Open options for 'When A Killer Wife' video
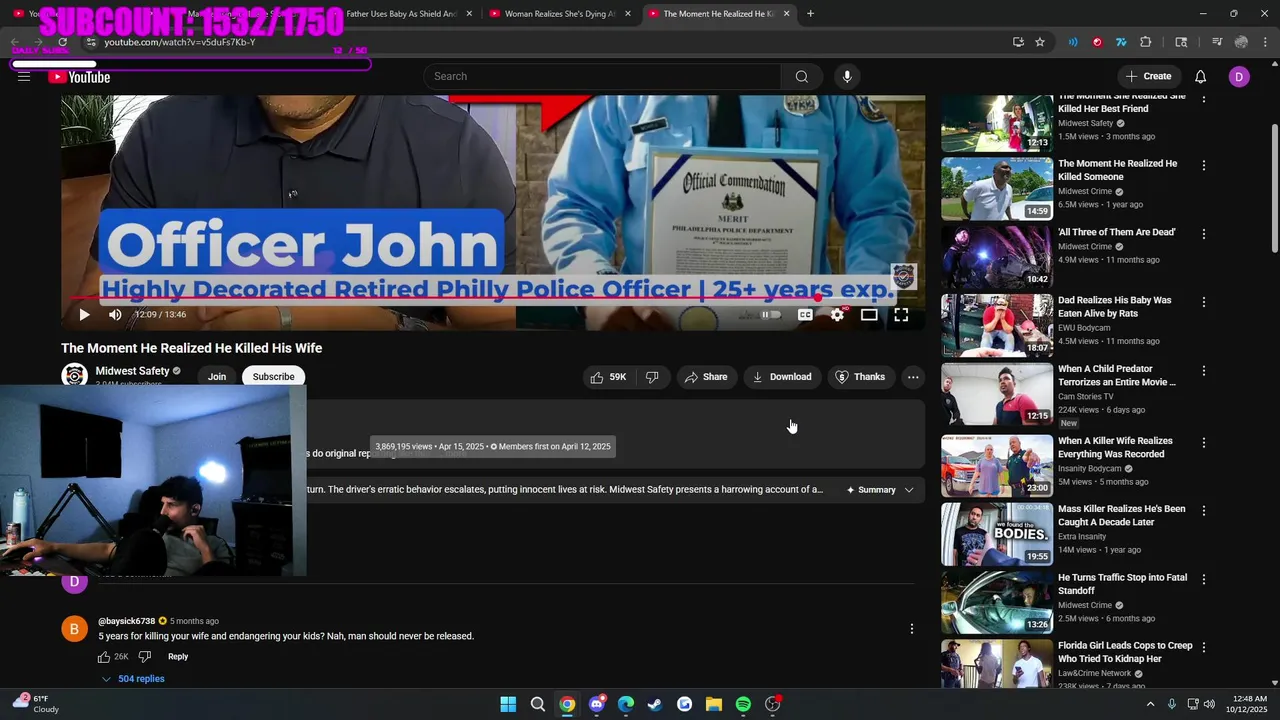The width and height of the screenshot is (1280, 720). (1203, 443)
